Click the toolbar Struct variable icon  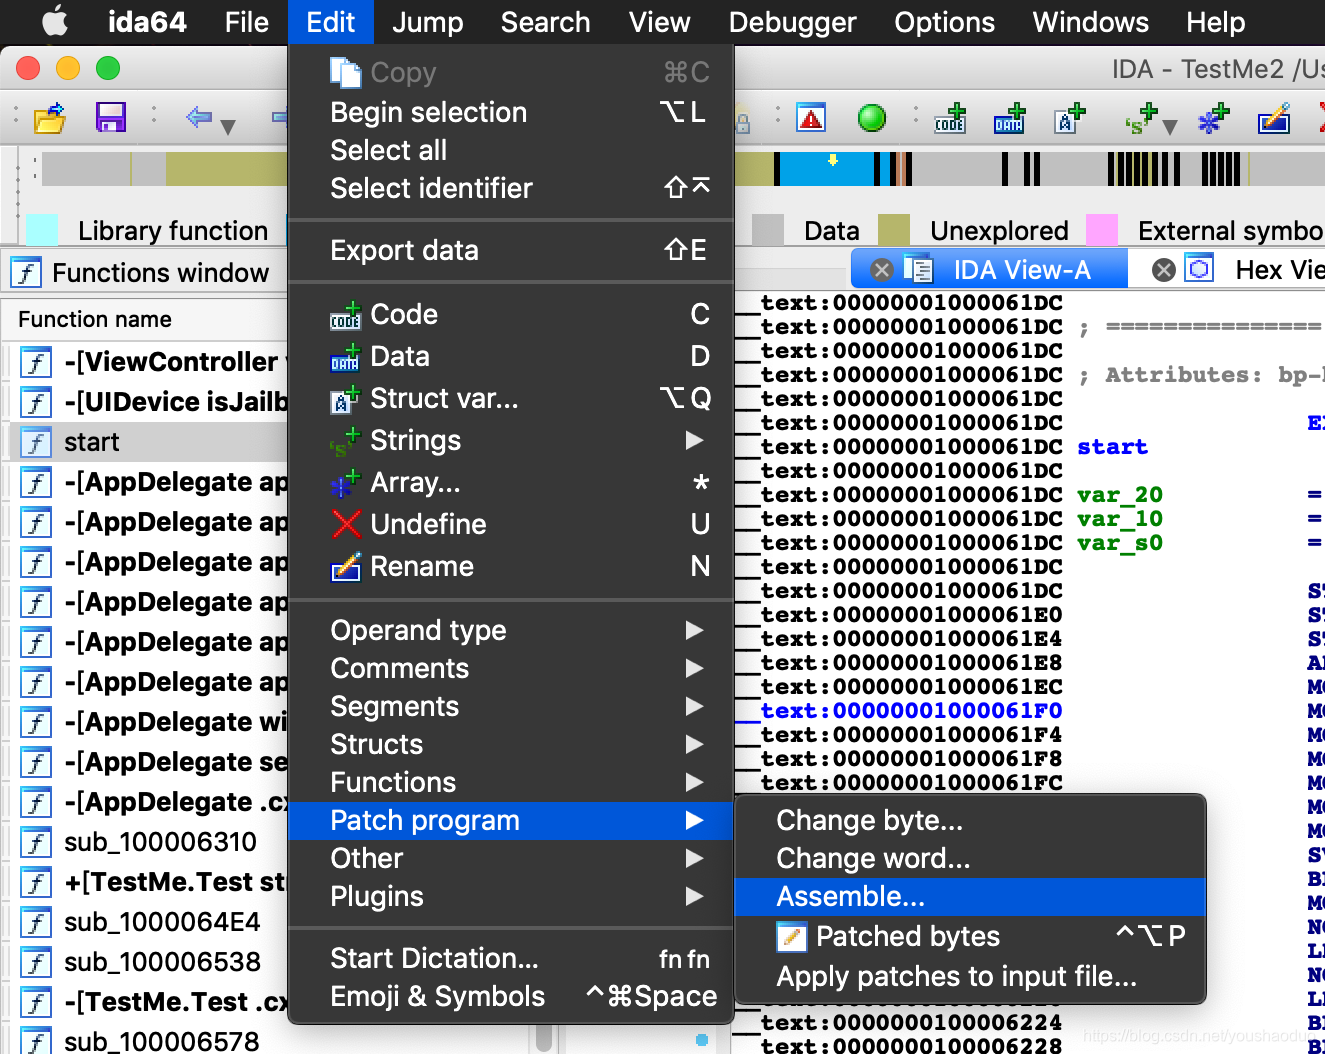pos(1070,118)
